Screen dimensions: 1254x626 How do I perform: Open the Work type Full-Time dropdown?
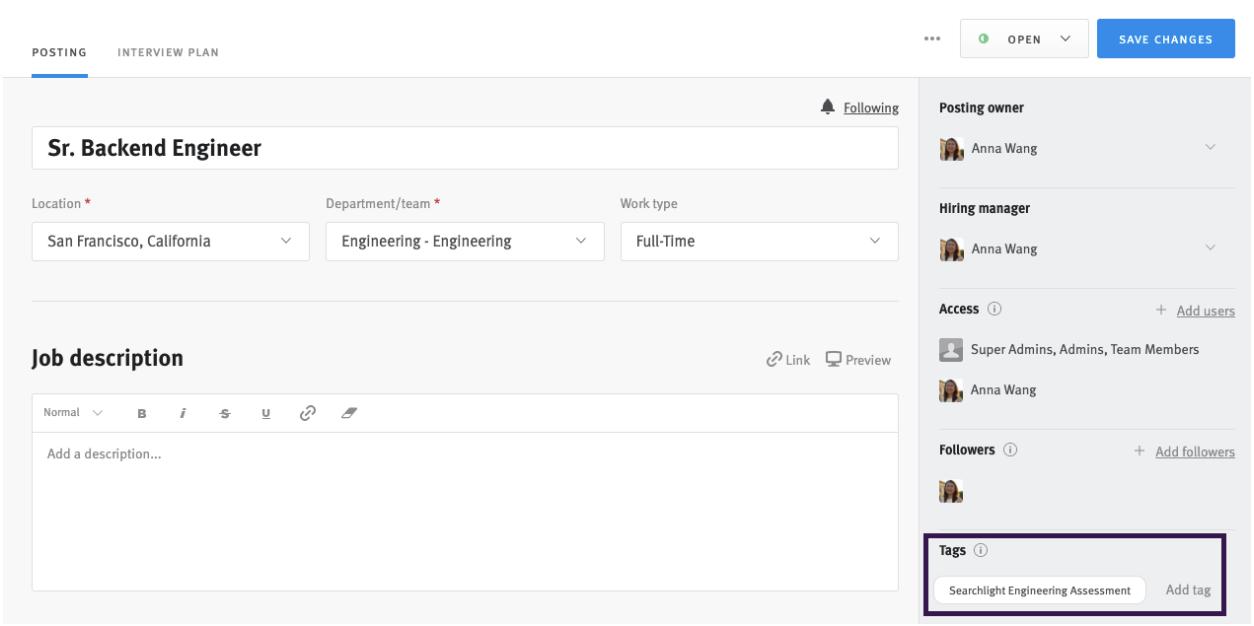[759, 241]
